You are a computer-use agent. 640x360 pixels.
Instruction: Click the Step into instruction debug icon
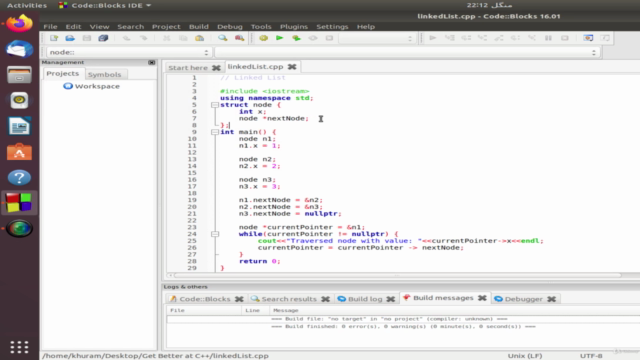[531, 38]
